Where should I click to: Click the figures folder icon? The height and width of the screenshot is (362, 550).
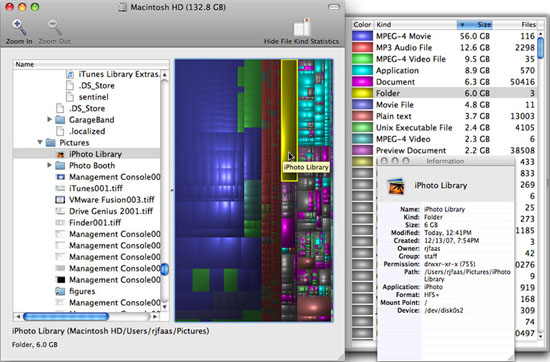pyautogui.click(x=60, y=291)
